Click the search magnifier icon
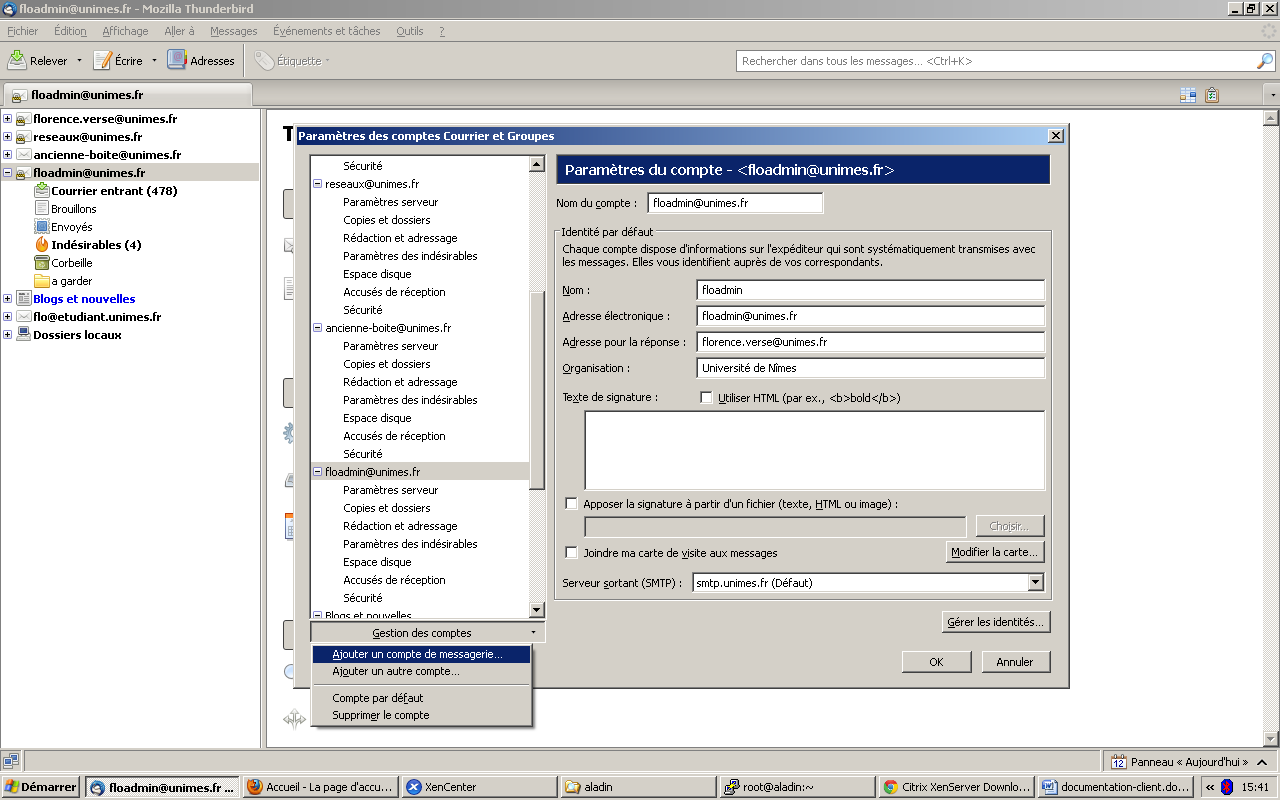 (x=1265, y=61)
